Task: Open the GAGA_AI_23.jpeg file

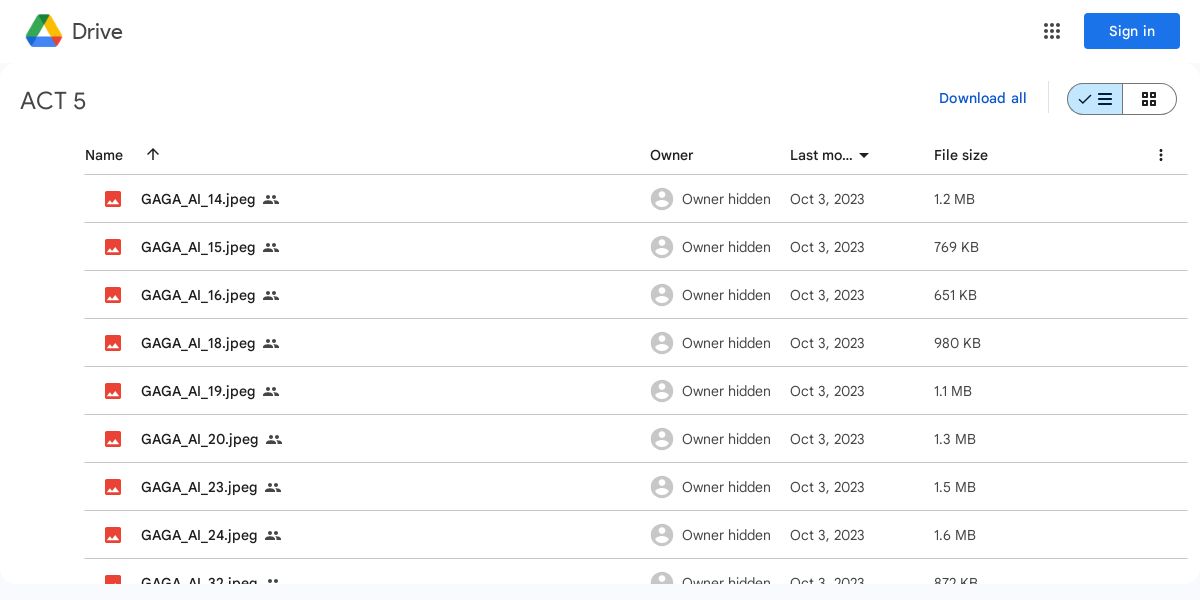Action: pyautogui.click(x=199, y=487)
